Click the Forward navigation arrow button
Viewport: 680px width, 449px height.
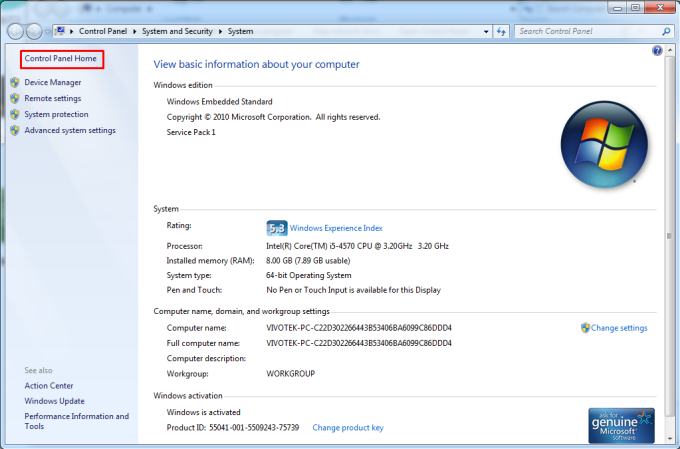click(35, 31)
